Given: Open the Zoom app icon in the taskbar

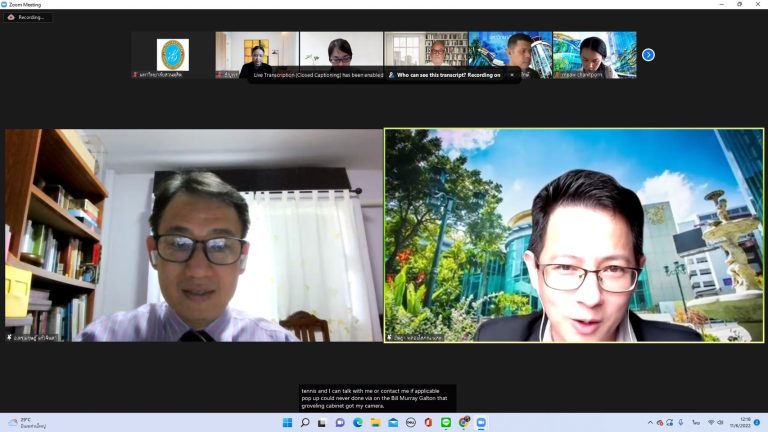Looking at the screenshot, I should [x=481, y=423].
